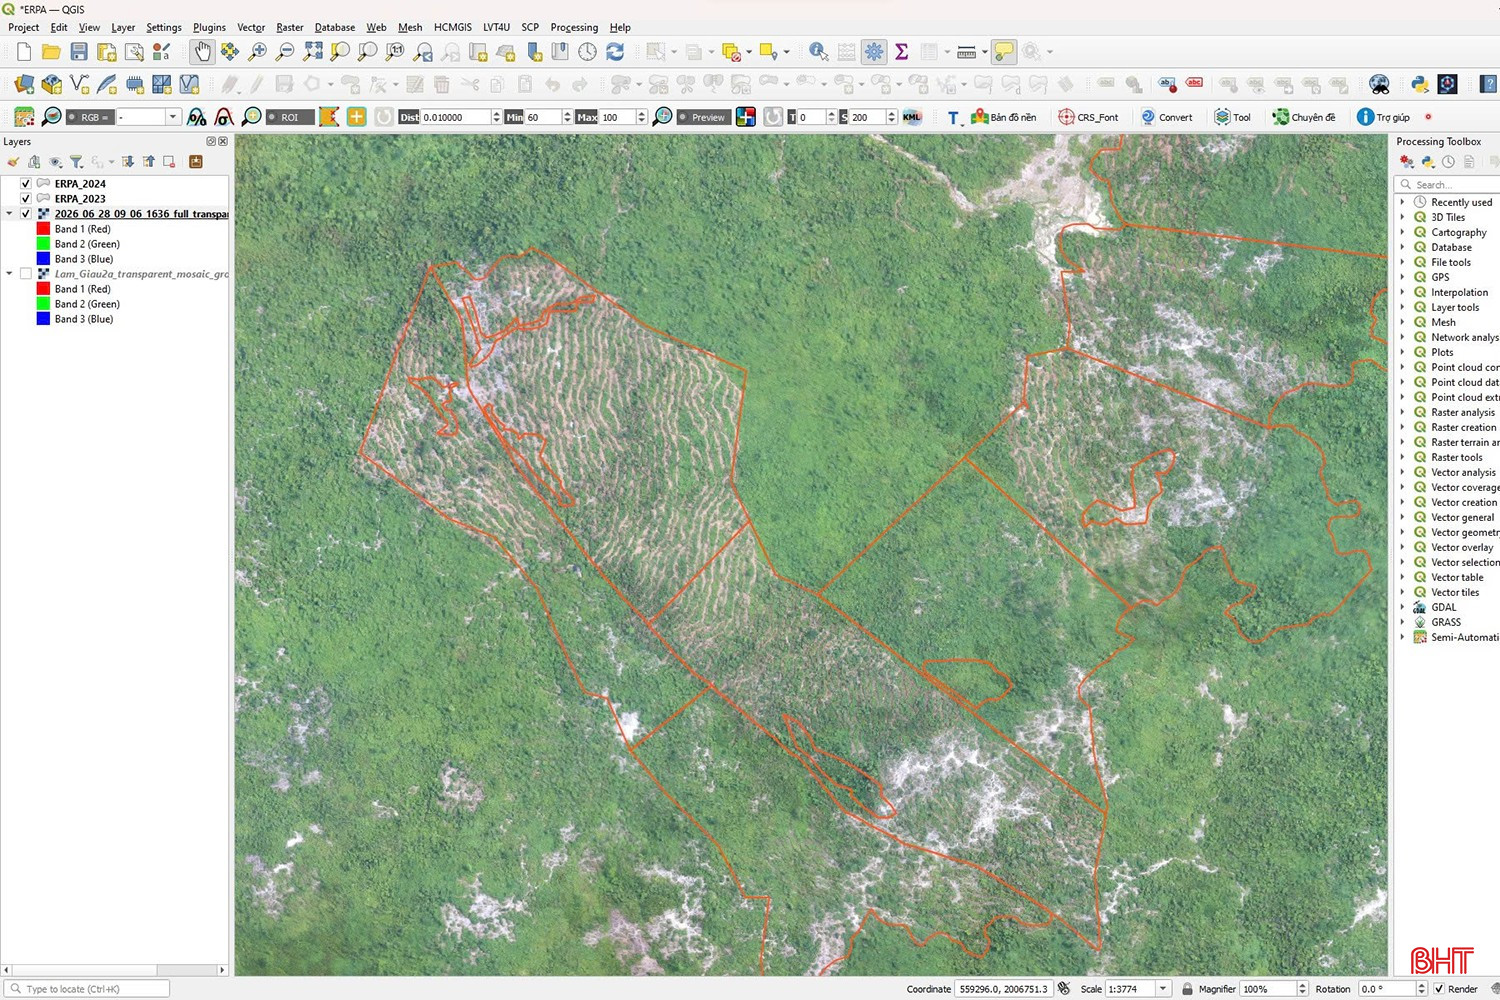Expand the GDAL toolbox group

coord(1402,607)
